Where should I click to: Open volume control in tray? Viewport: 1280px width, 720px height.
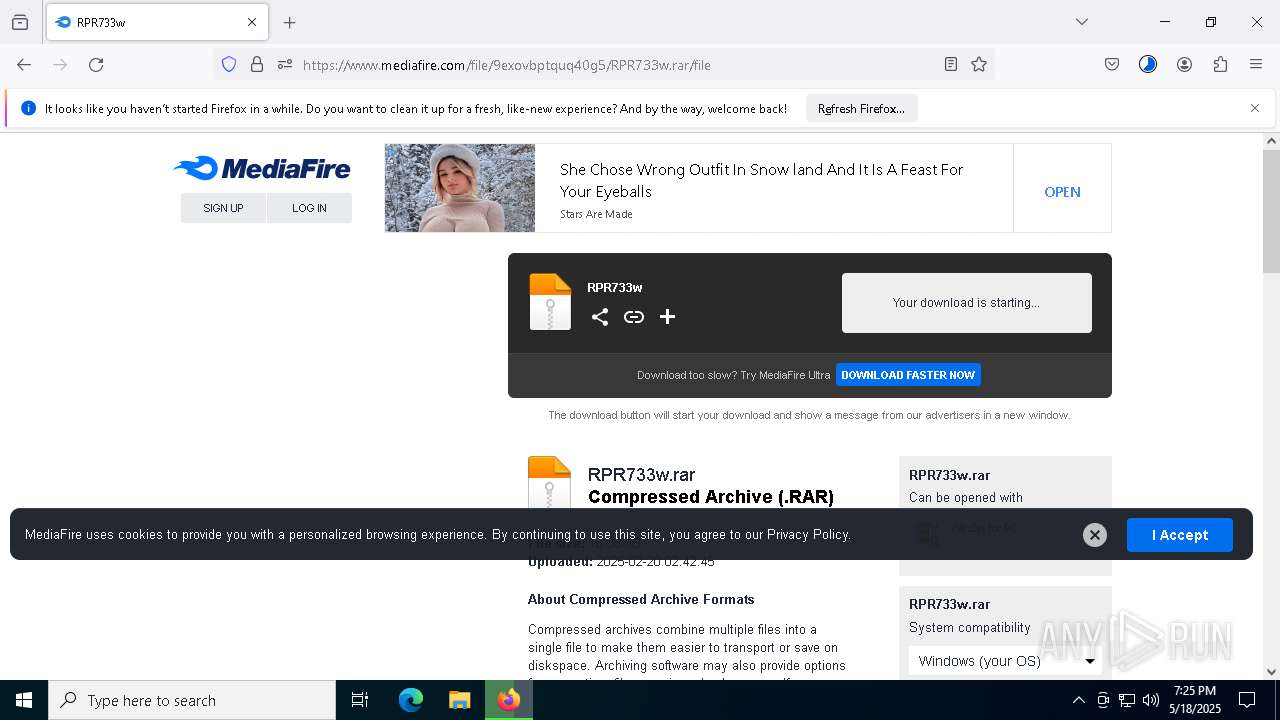(x=1151, y=700)
